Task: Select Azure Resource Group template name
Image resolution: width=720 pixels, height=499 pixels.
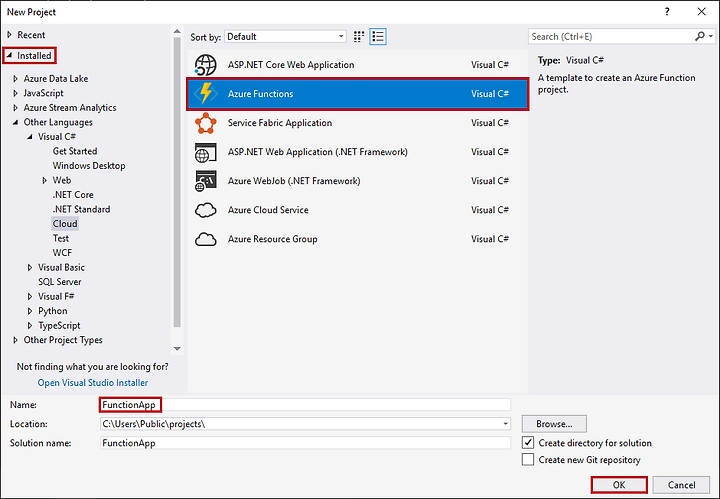Action: 272,239
